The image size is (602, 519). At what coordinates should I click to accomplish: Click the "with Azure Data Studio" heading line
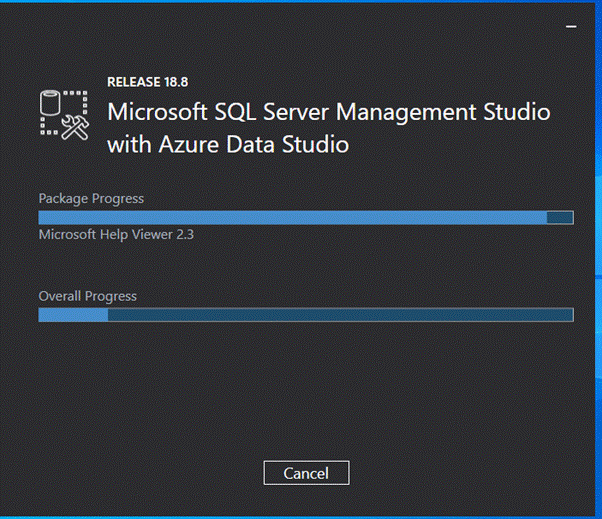click(x=228, y=144)
